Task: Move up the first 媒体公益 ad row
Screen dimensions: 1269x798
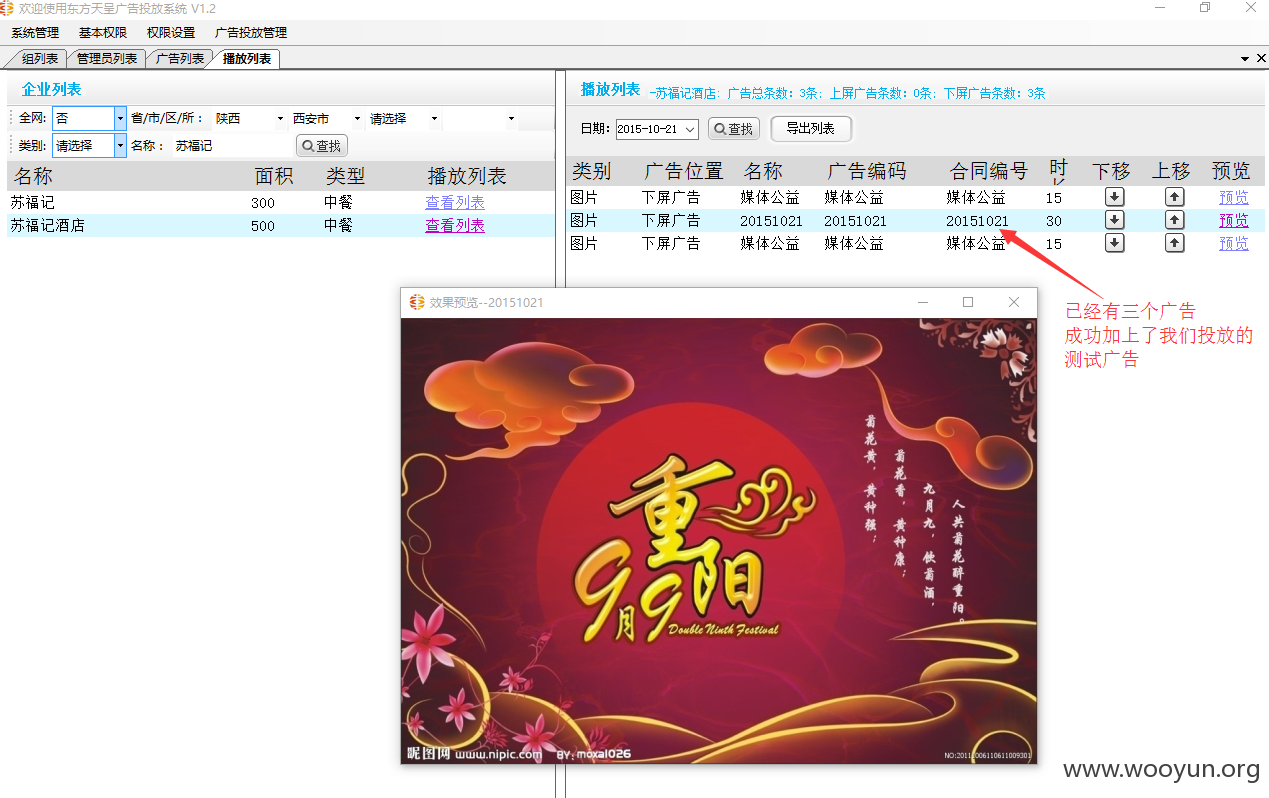Action: (x=1175, y=197)
